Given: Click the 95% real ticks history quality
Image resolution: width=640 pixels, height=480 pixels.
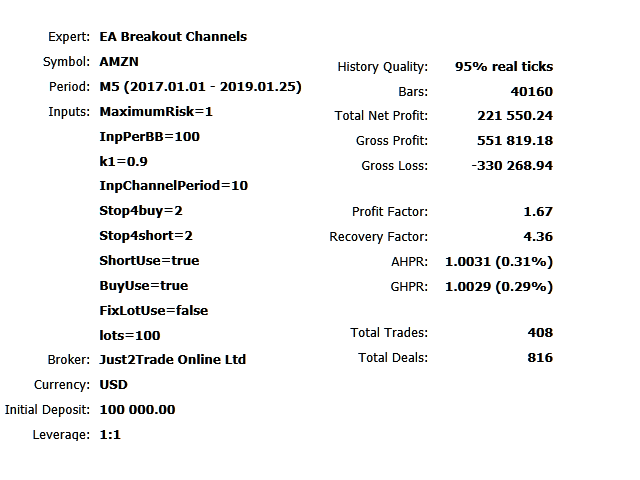Looking at the screenshot, I should pos(503,67).
